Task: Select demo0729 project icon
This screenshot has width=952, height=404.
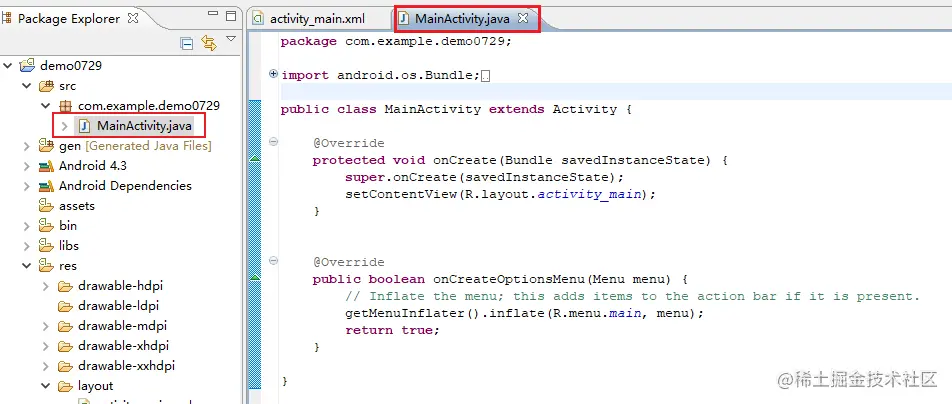Action: click(x=27, y=65)
